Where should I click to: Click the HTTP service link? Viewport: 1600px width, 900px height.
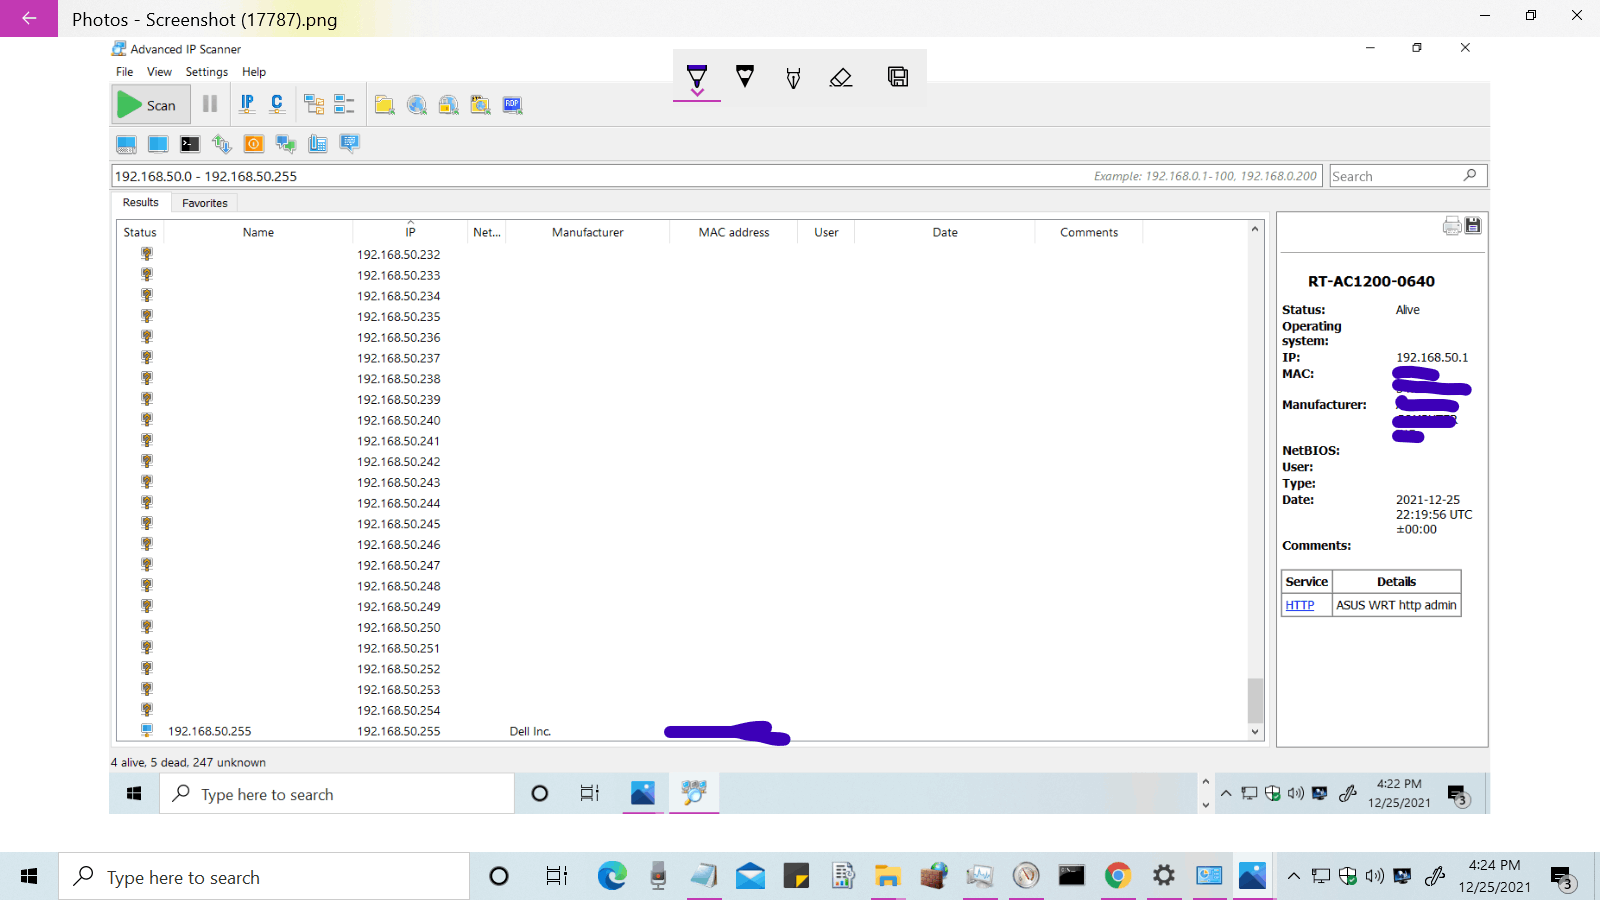point(1300,605)
